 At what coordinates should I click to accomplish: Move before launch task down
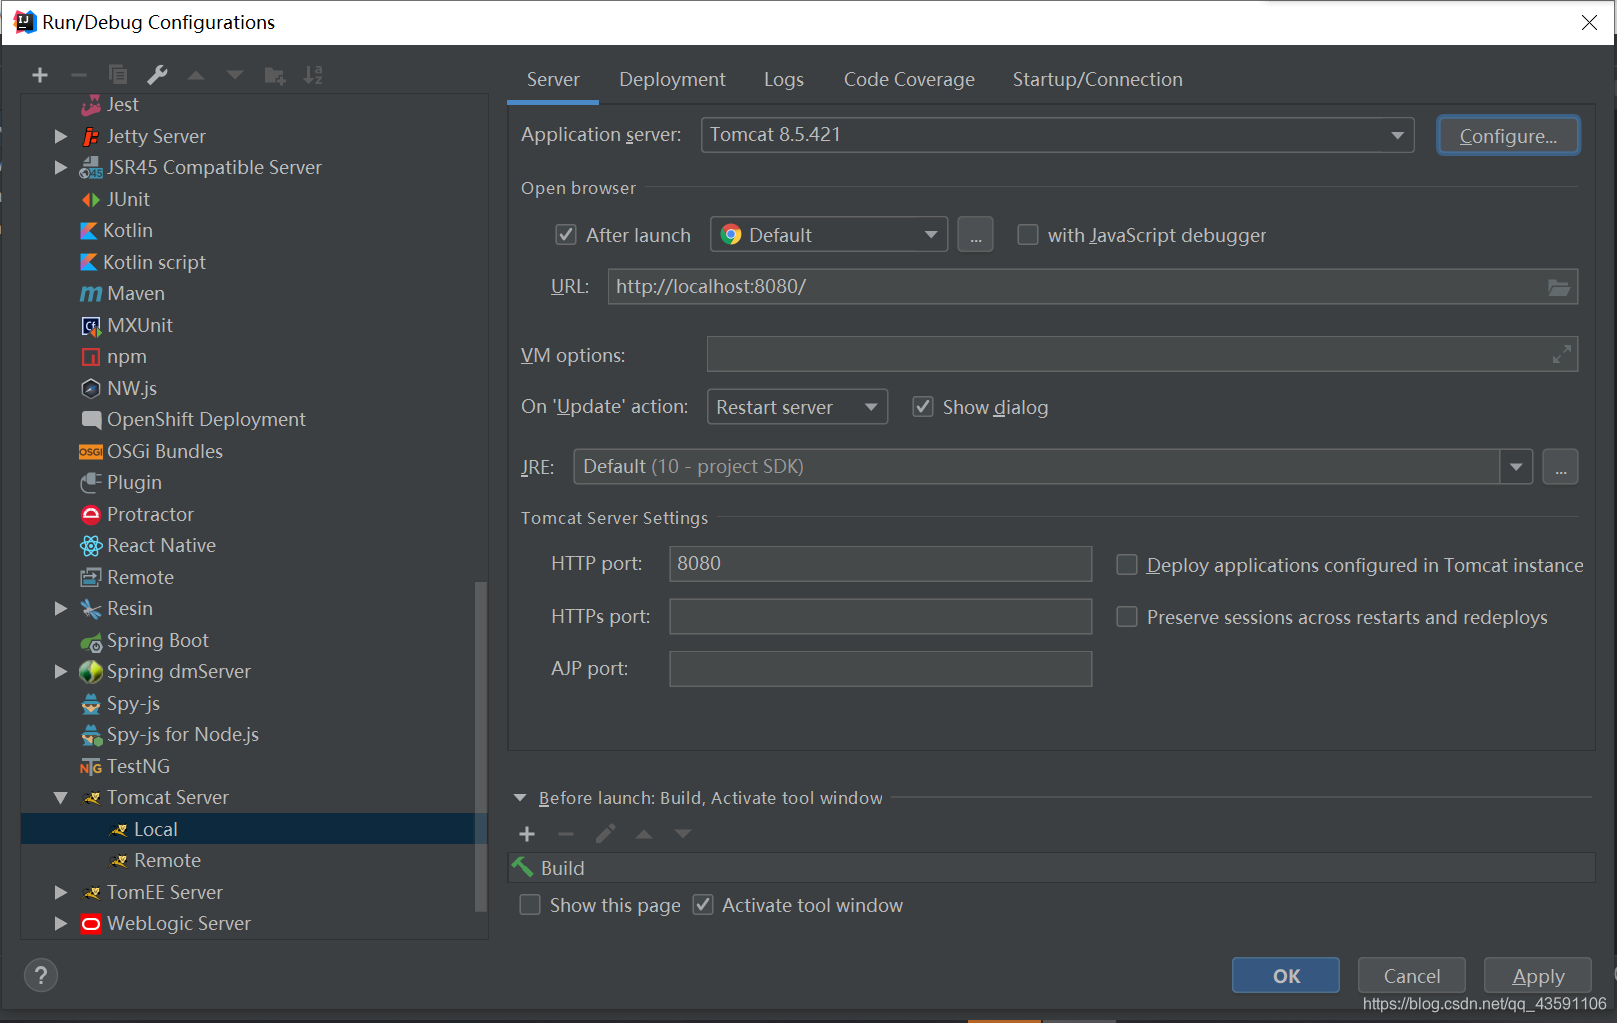[683, 834]
